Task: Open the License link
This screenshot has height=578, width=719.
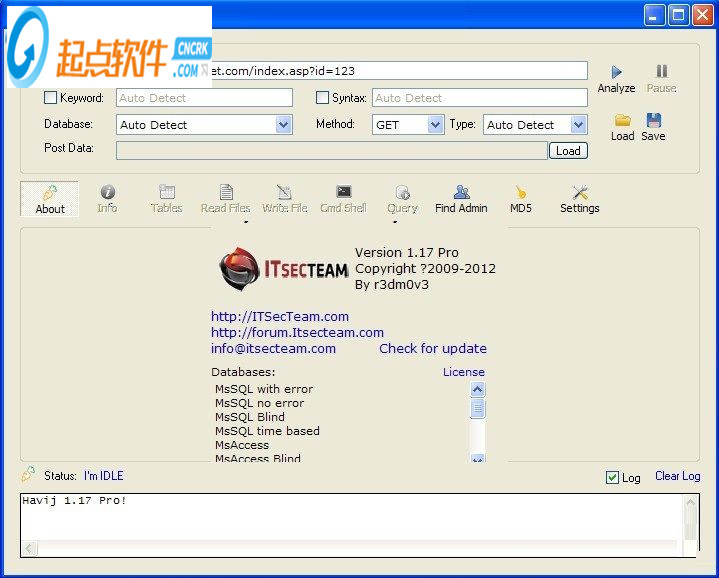Action: 464,372
